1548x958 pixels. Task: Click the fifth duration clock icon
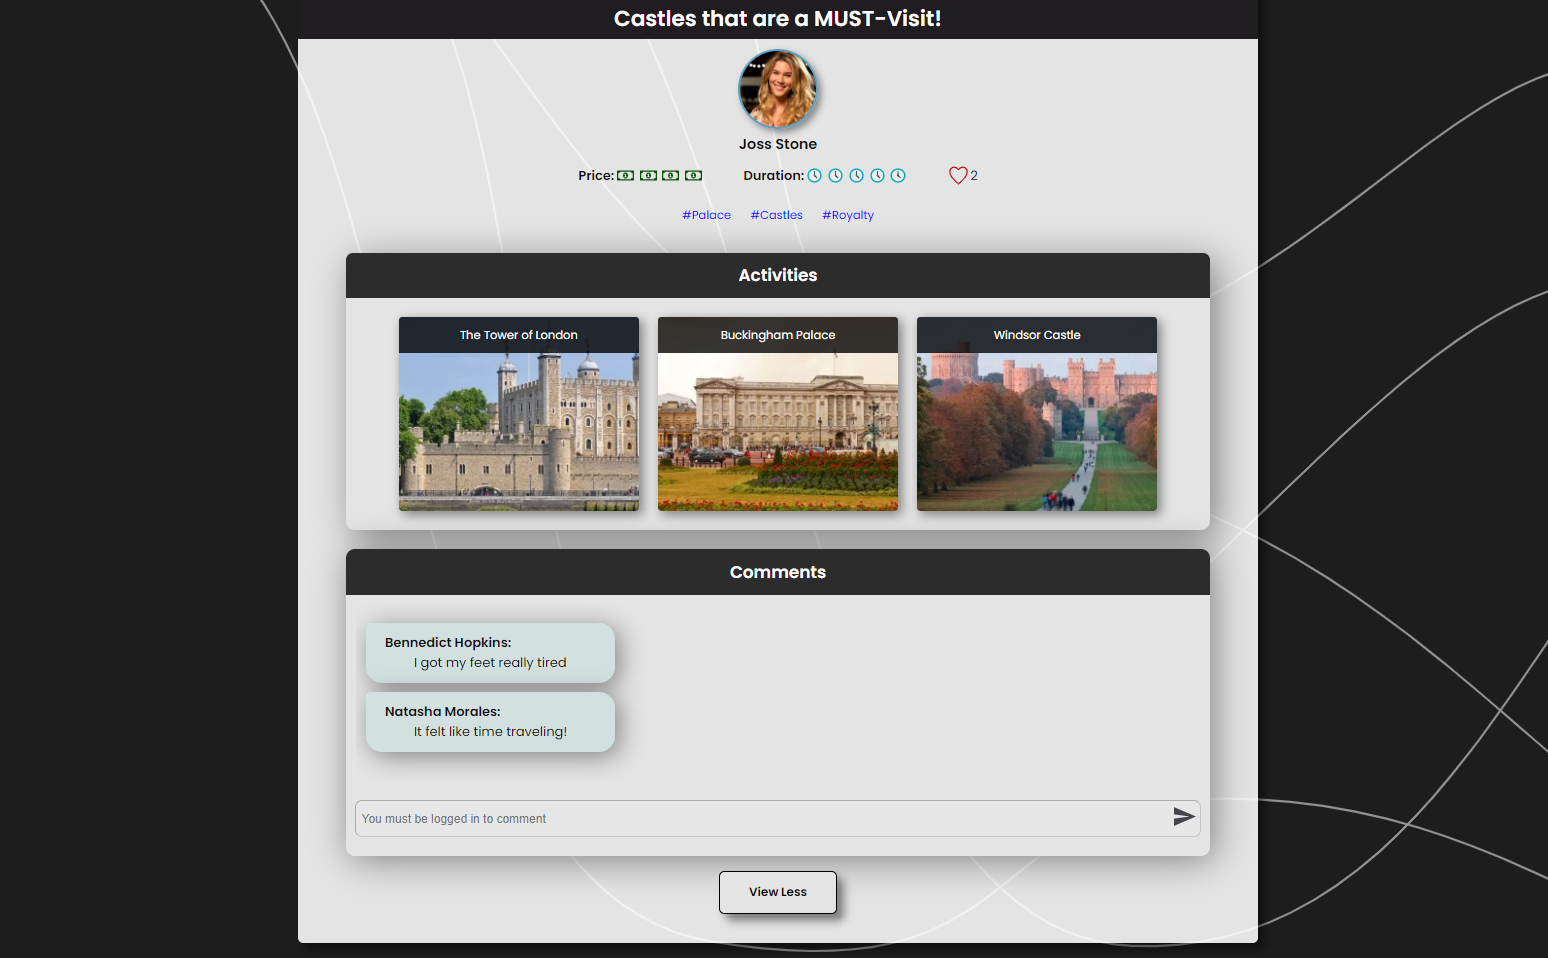(898, 176)
